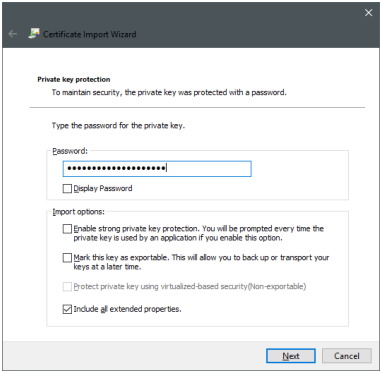Image resolution: width=382 pixels, height=373 pixels.
Task: Click the Certificate Import Wizard title text
Action: [x=90, y=34]
